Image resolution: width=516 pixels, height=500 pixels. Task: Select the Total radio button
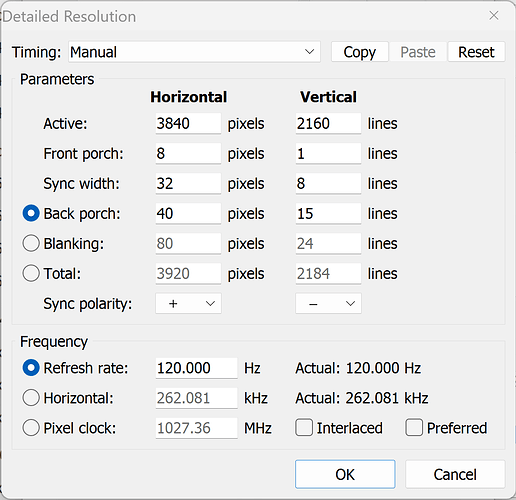pyautogui.click(x=31, y=273)
